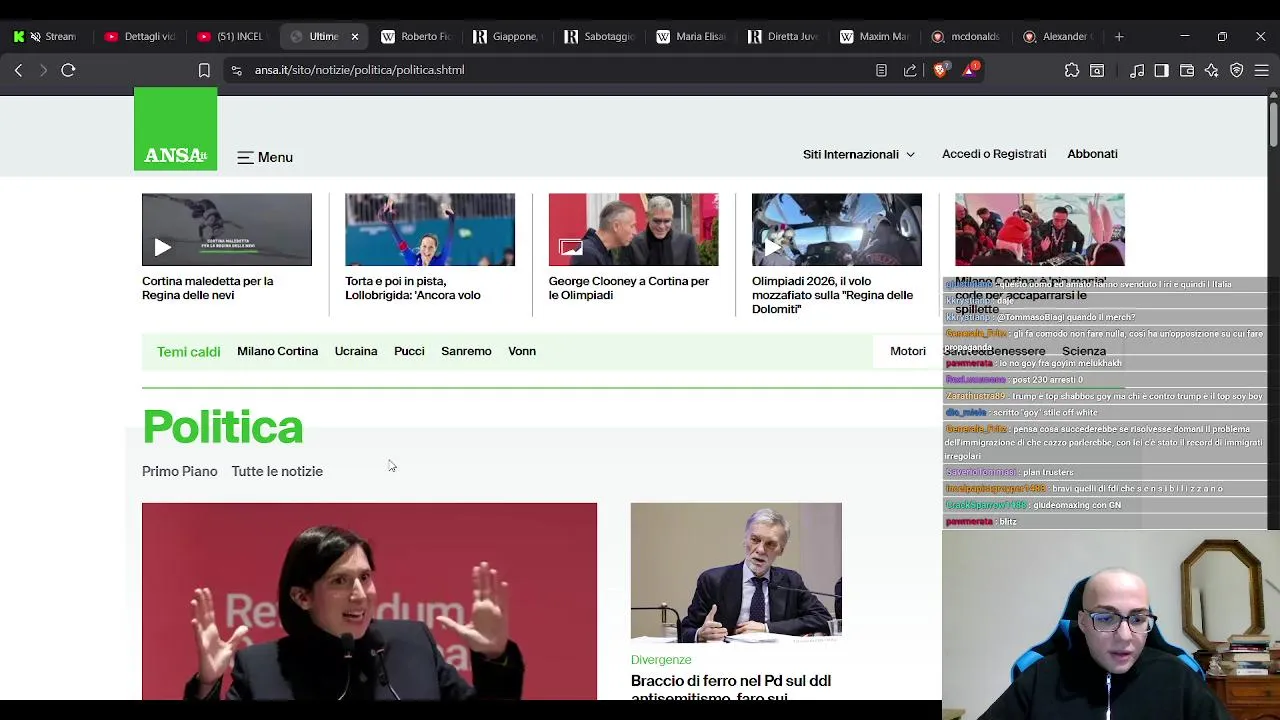Open site information icon in address bar

(236, 70)
